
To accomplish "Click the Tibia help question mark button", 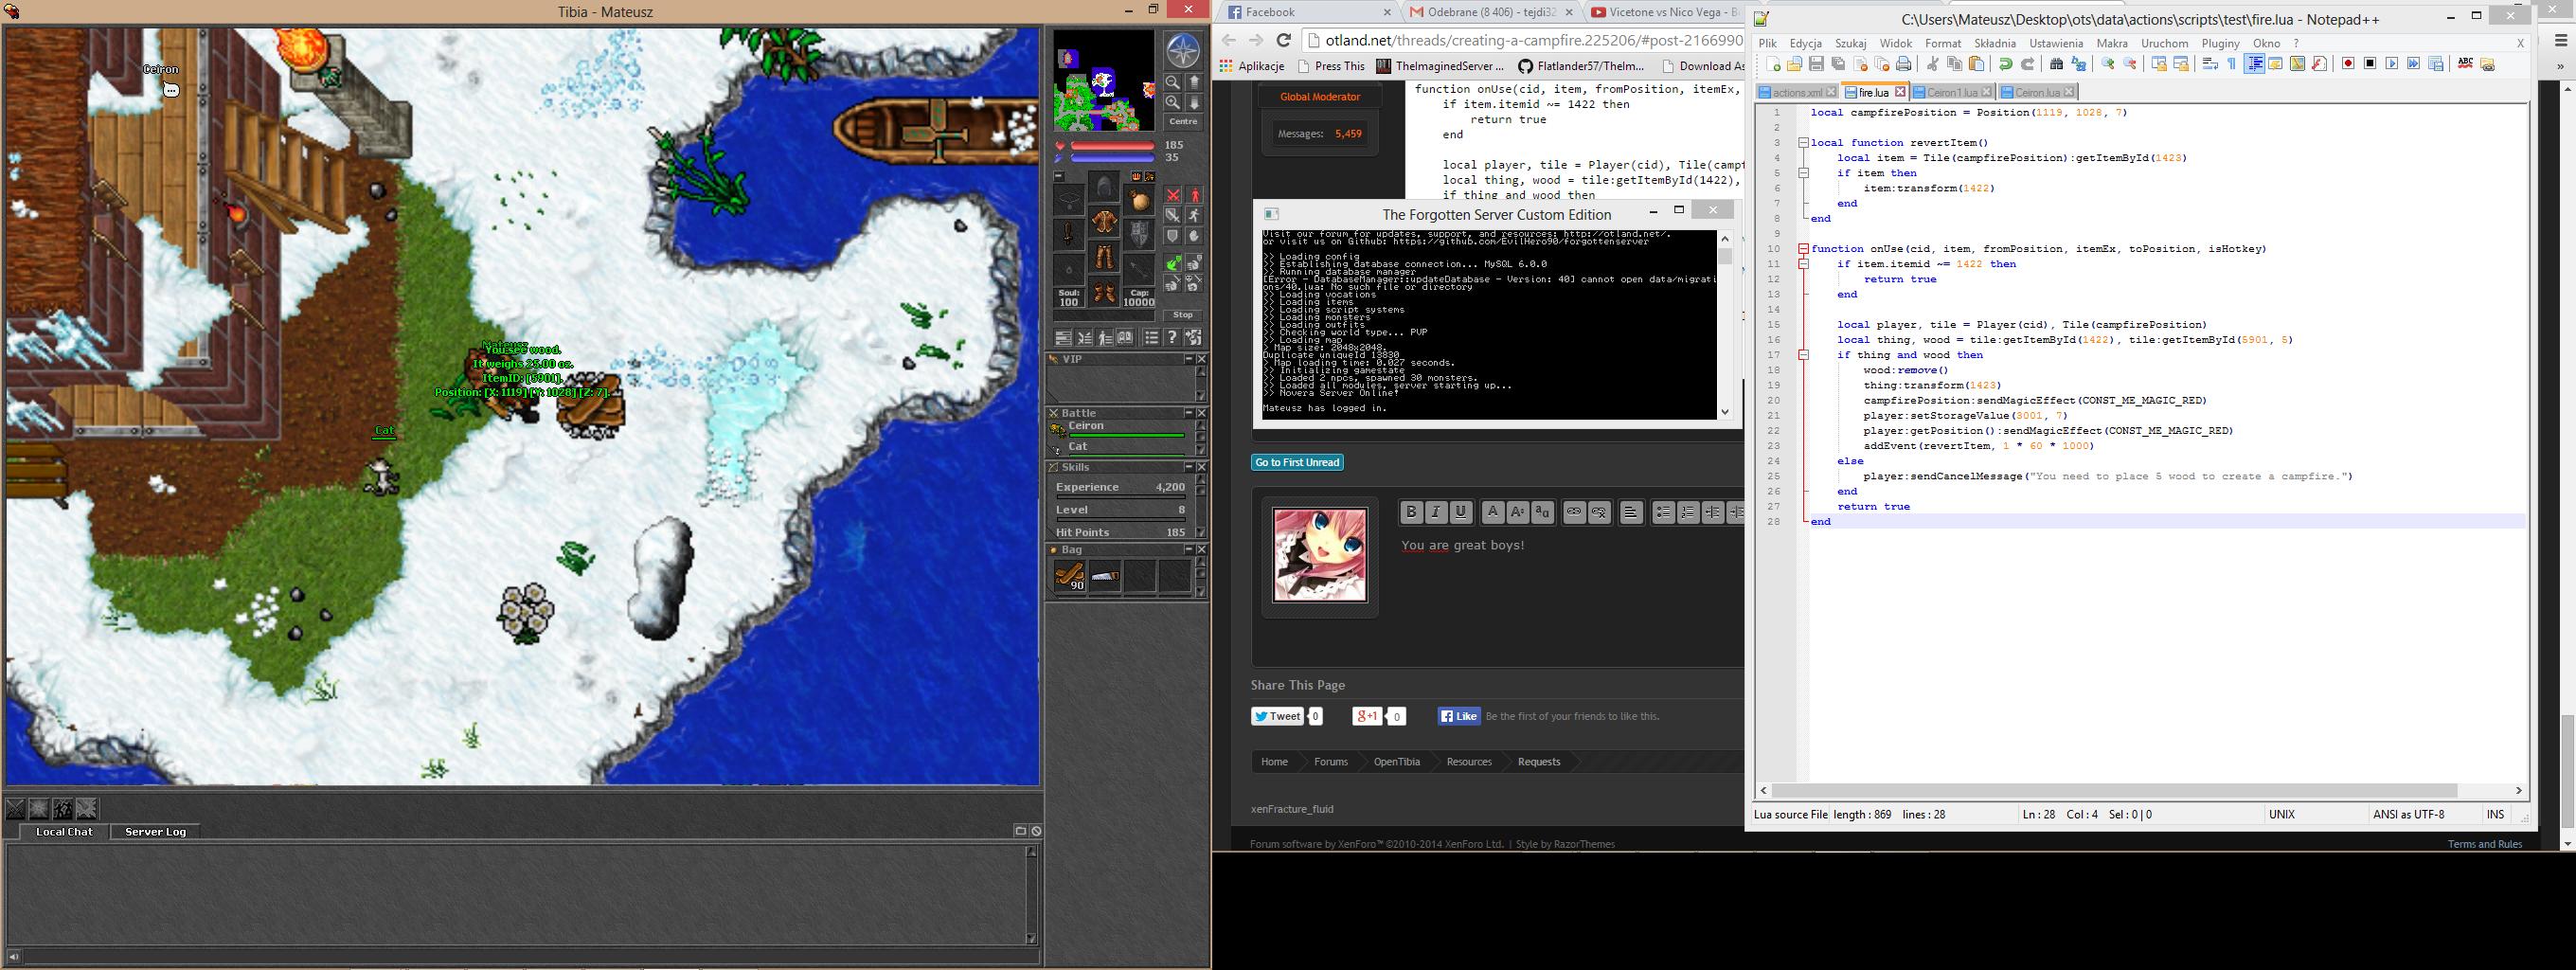I will [x=1172, y=338].
